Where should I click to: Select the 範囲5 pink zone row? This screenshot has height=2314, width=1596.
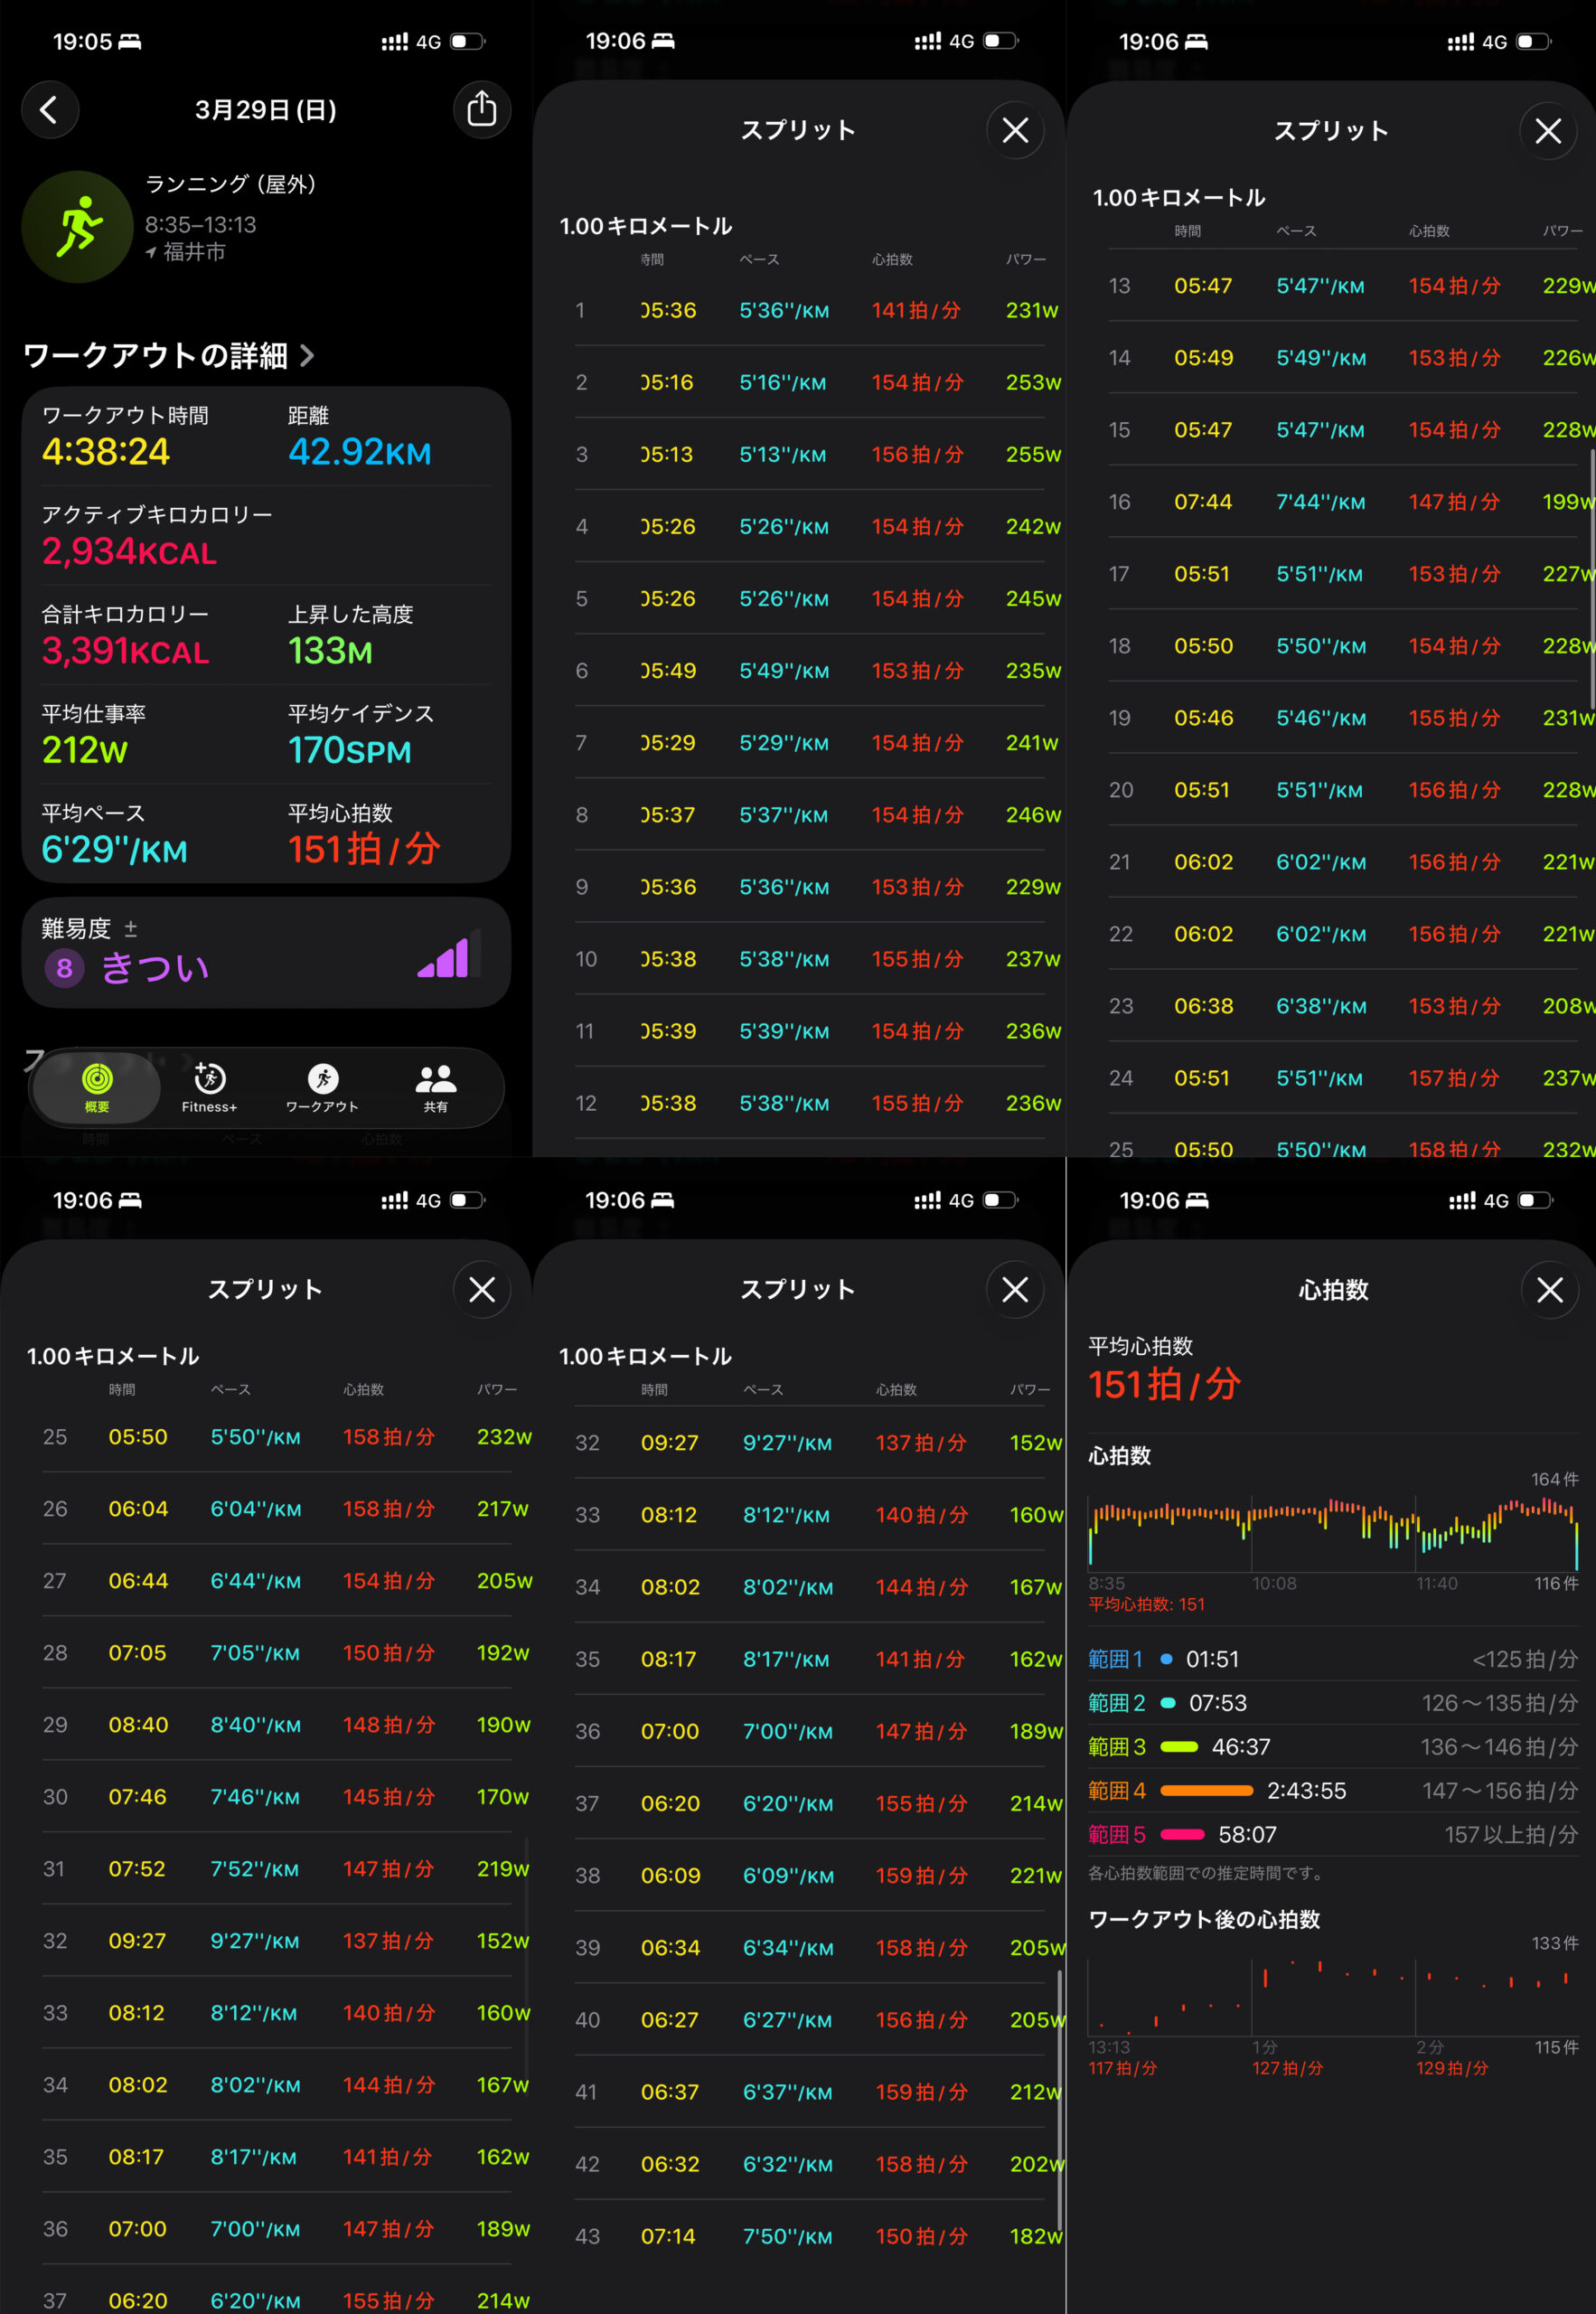[1332, 1835]
